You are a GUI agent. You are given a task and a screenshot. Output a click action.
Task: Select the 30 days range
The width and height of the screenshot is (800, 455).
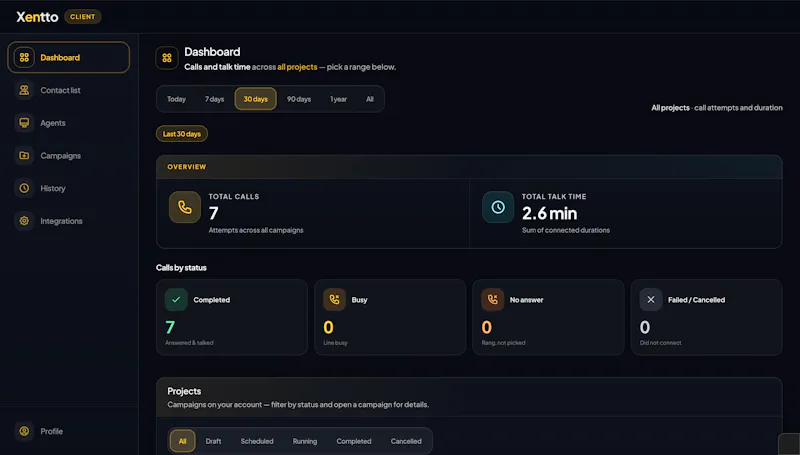tap(256, 99)
